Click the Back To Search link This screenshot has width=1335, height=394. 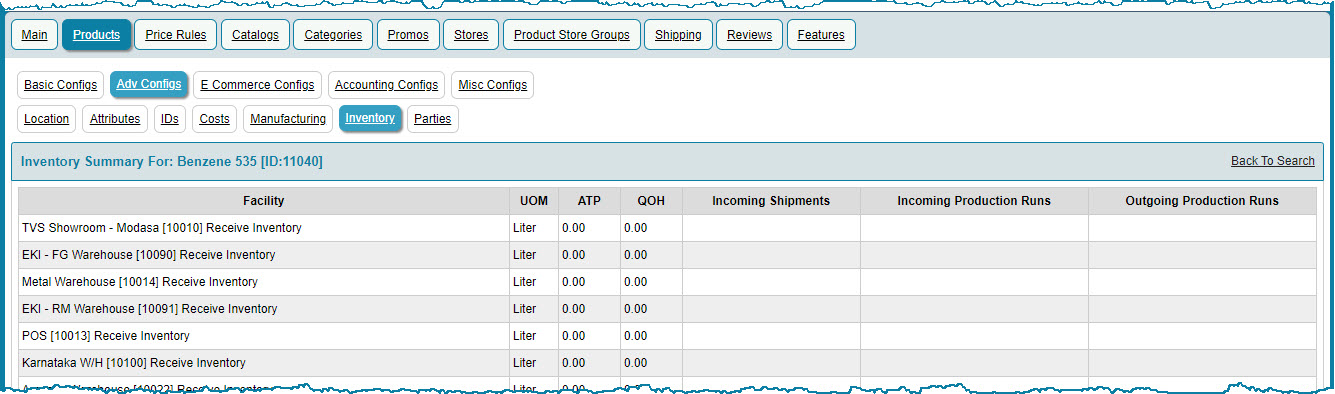tap(1273, 161)
